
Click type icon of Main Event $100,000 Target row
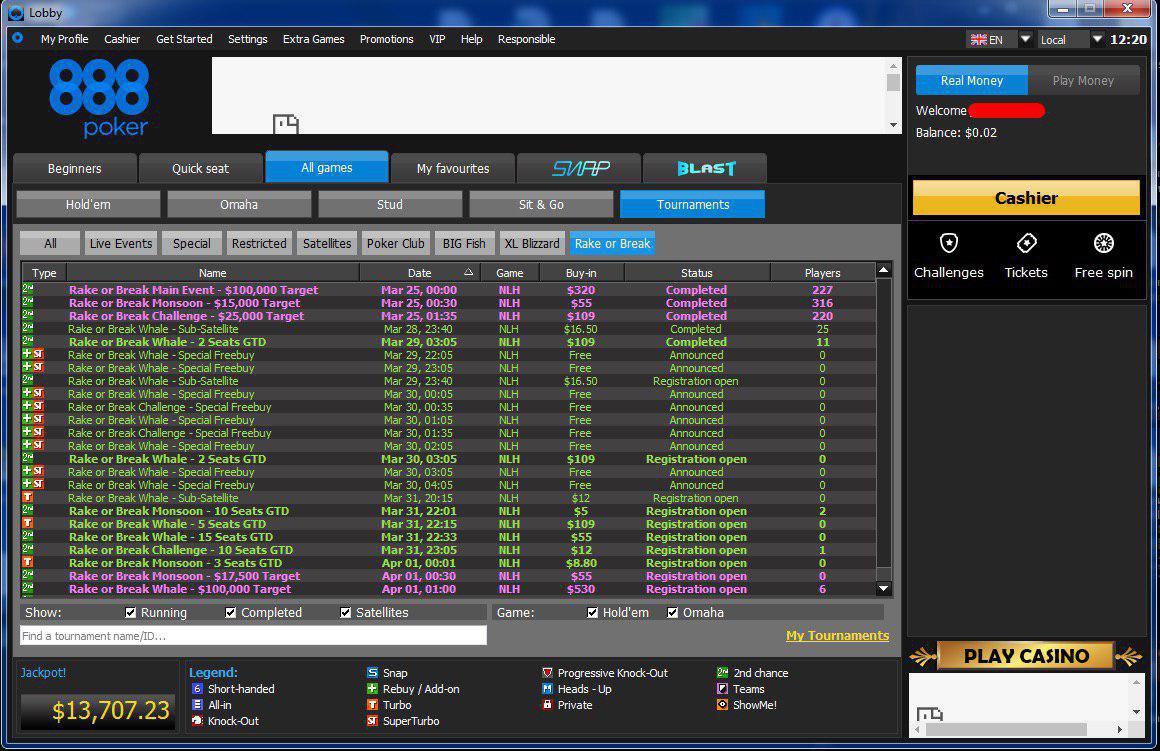pos(27,289)
